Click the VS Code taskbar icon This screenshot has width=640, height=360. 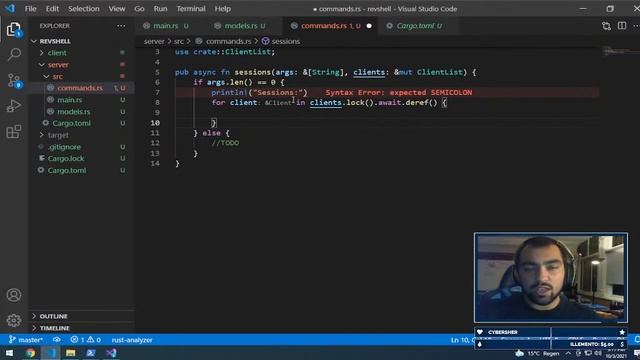51,353
